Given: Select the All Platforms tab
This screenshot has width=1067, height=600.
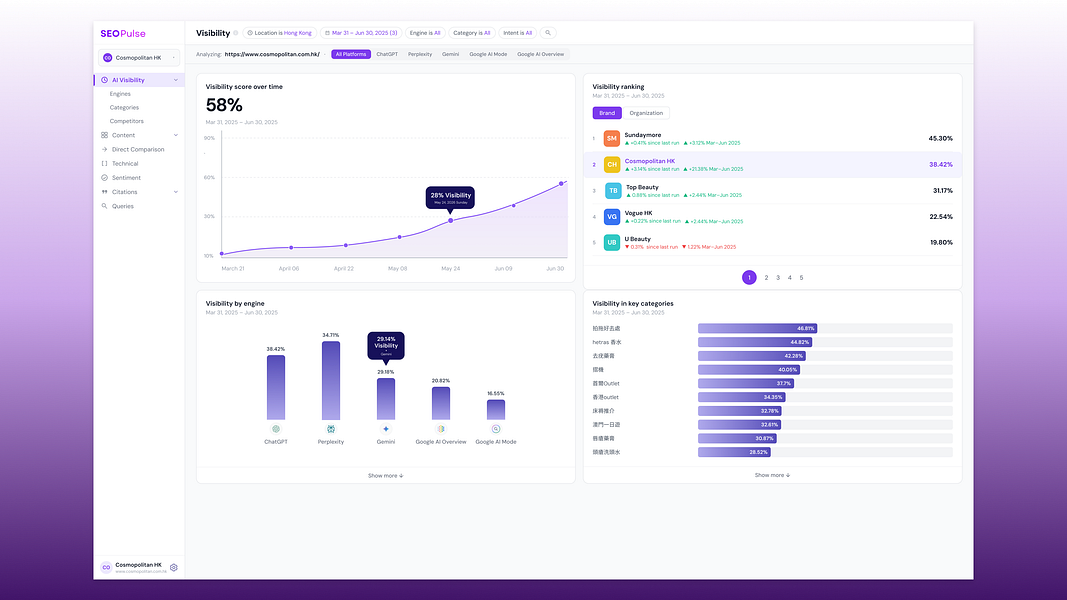Looking at the screenshot, I should click(x=351, y=54).
